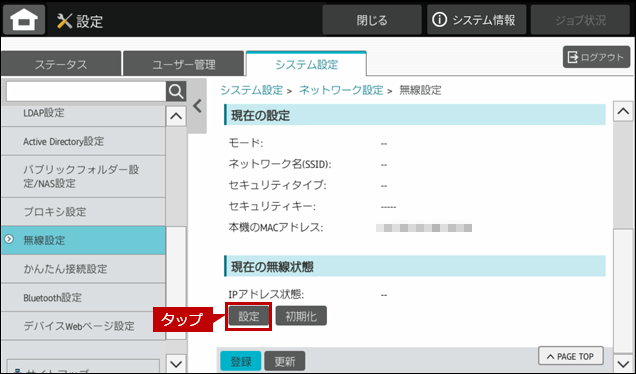
Task: Click the セキュリティタイプ label
Action: [277, 185]
